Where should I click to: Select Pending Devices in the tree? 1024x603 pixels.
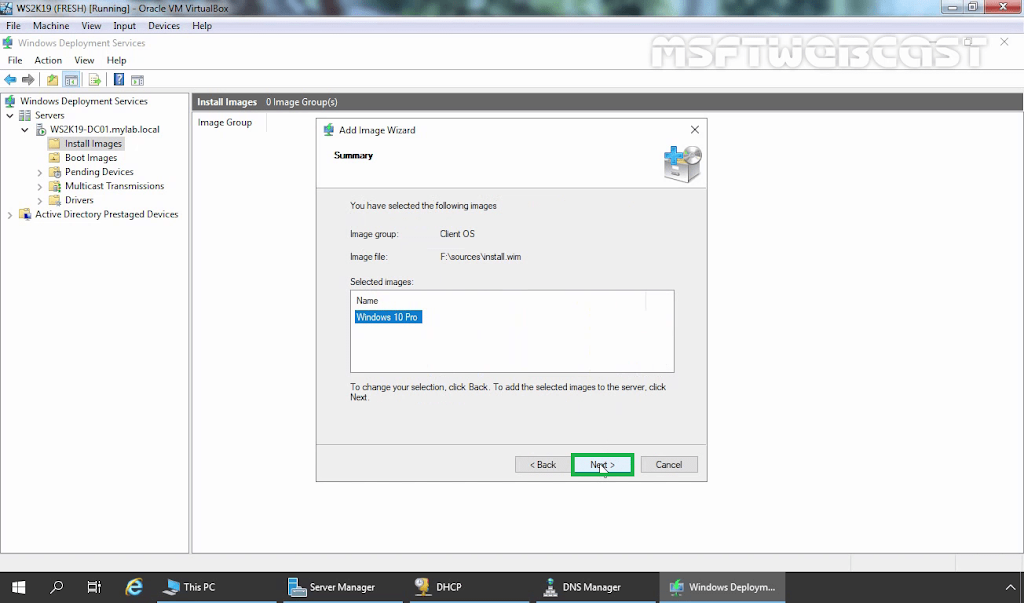coord(99,172)
